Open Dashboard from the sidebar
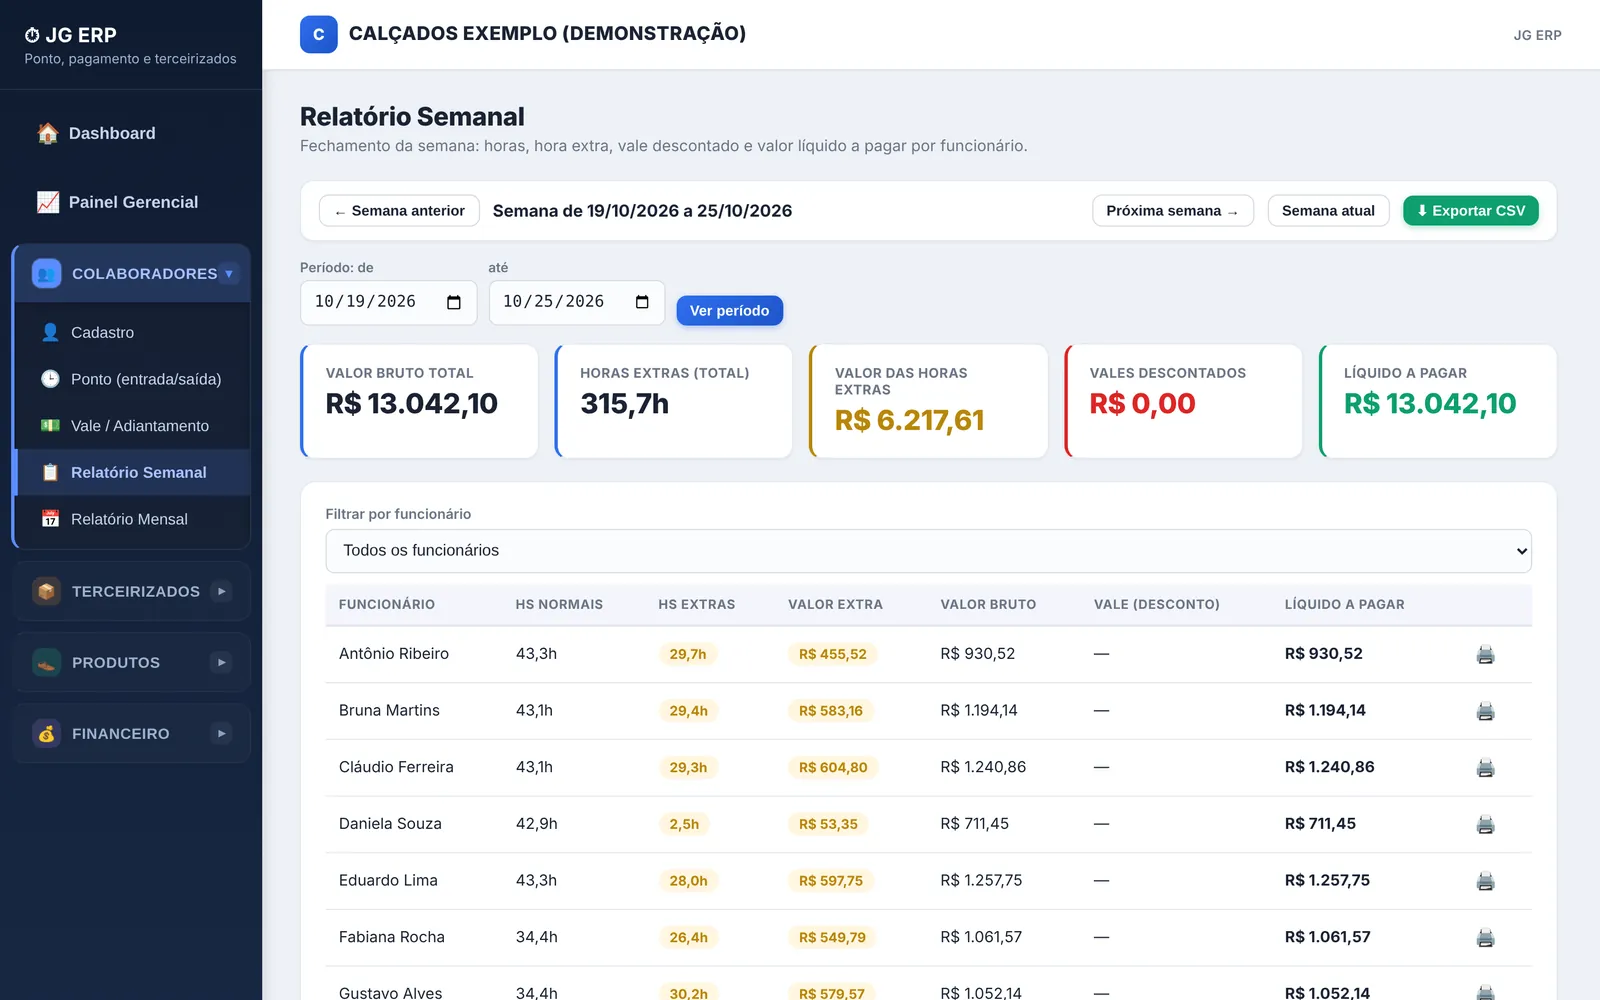This screenshot has width=1600, height=1000. 131,133
